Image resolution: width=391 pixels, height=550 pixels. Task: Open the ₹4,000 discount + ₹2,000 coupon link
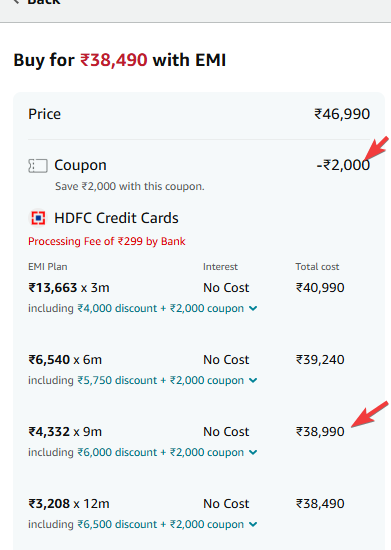click(161, 308)
